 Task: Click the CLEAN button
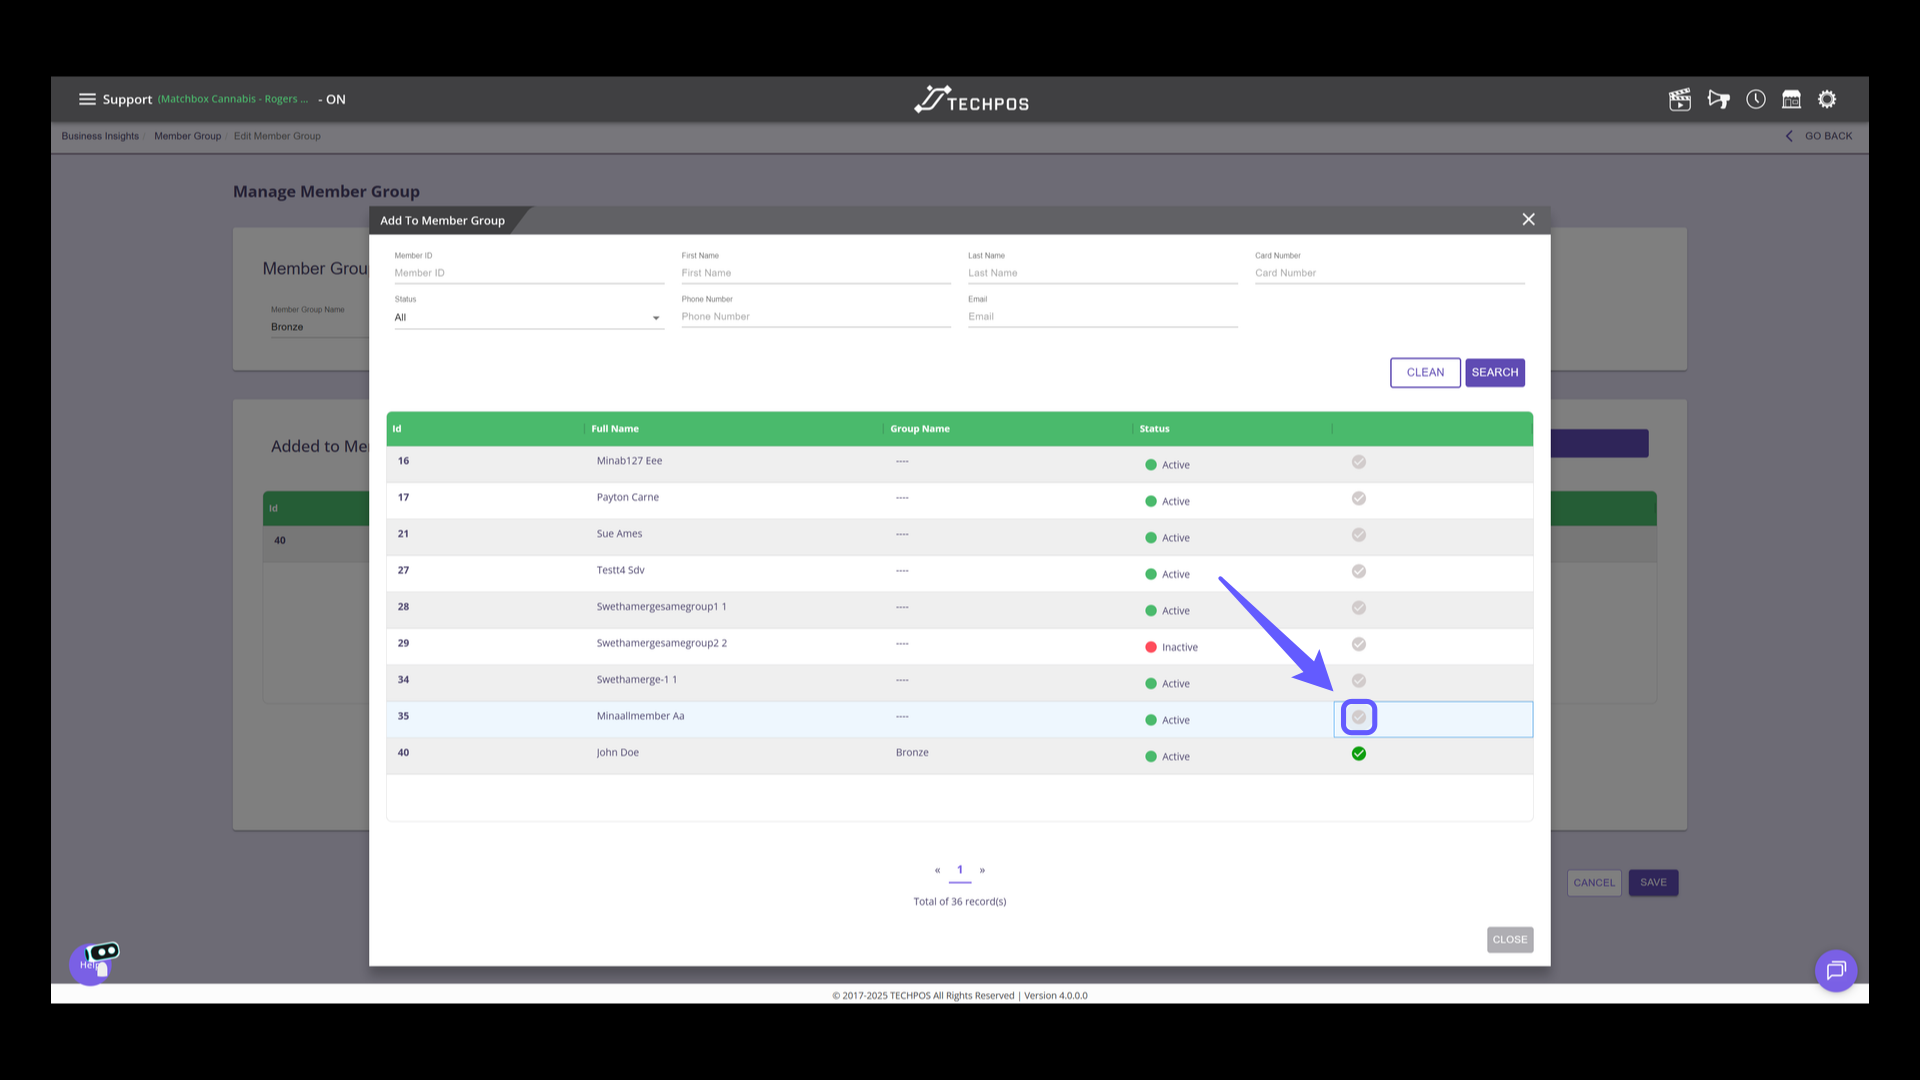pyautogui.click(x=1425, y=372)
